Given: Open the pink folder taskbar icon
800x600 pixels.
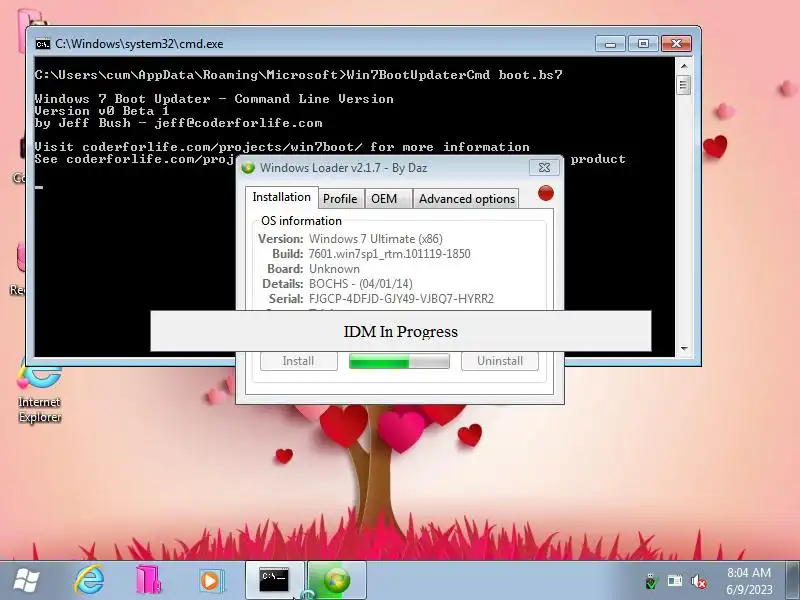Looking at the screenshot, I should [x=149, y=581].
